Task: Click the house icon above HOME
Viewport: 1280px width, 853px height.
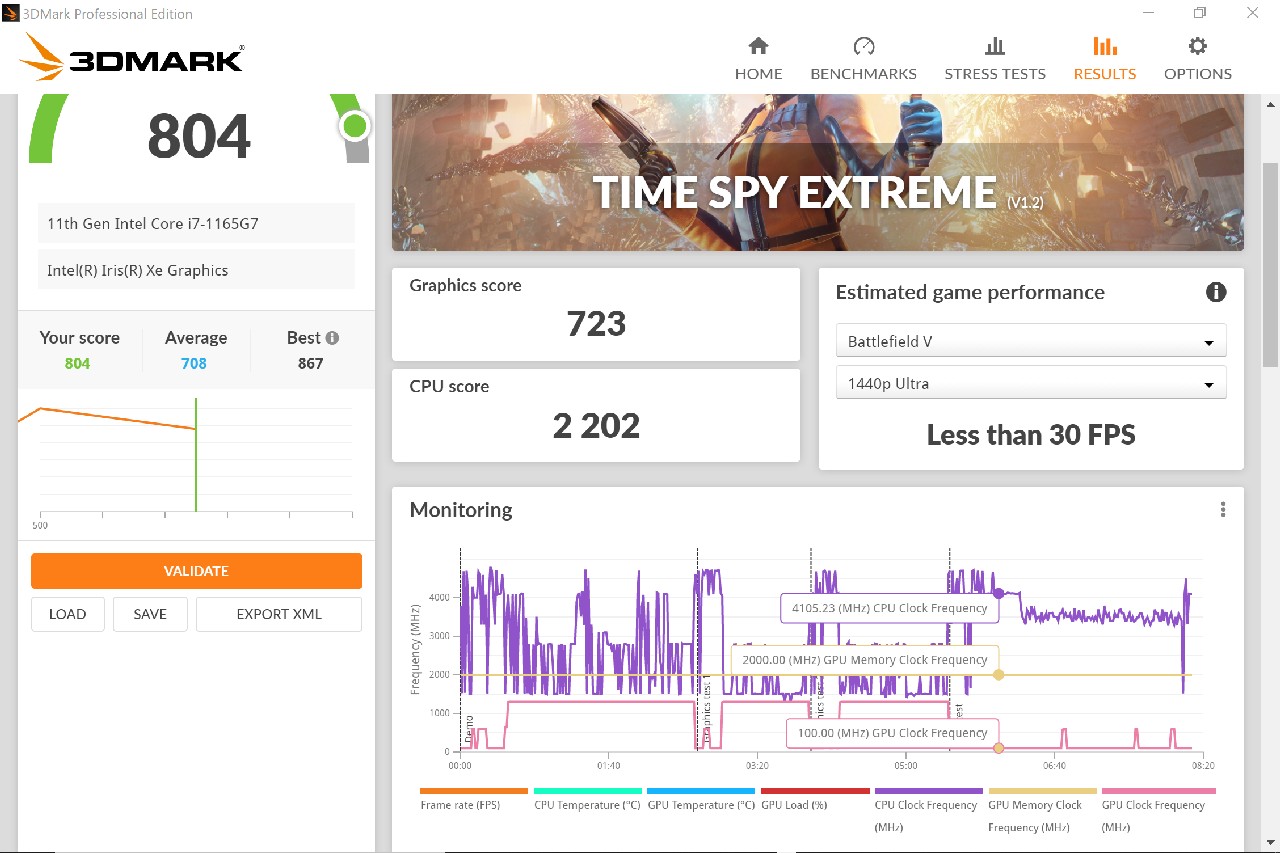Action: [758, 46]
